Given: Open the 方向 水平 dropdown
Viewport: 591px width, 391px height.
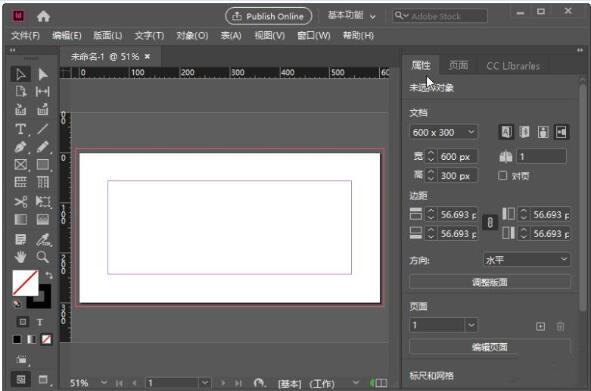Looking at the screenshot, I should click(526, 260).
